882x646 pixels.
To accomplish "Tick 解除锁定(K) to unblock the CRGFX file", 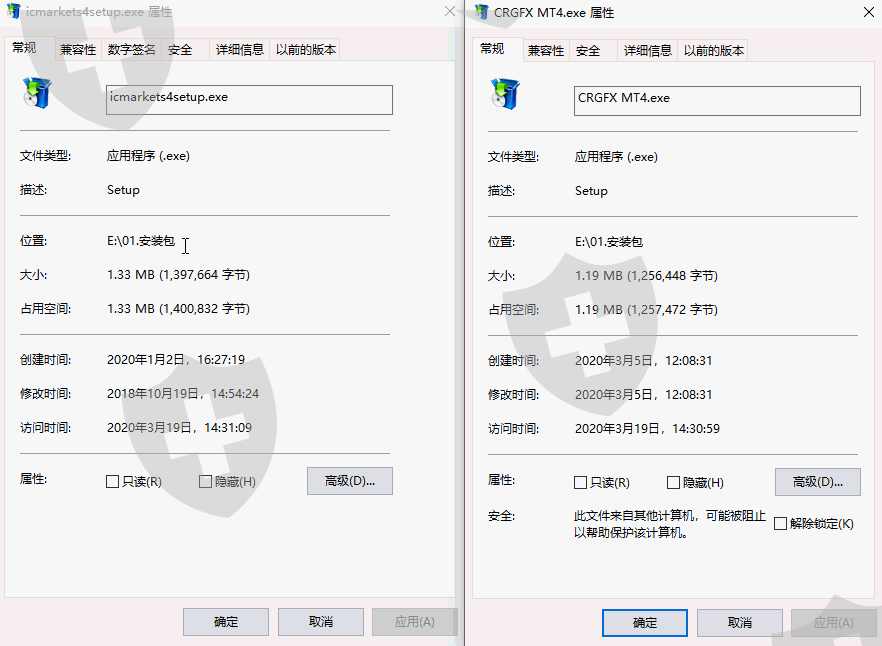I will point(780,524).
